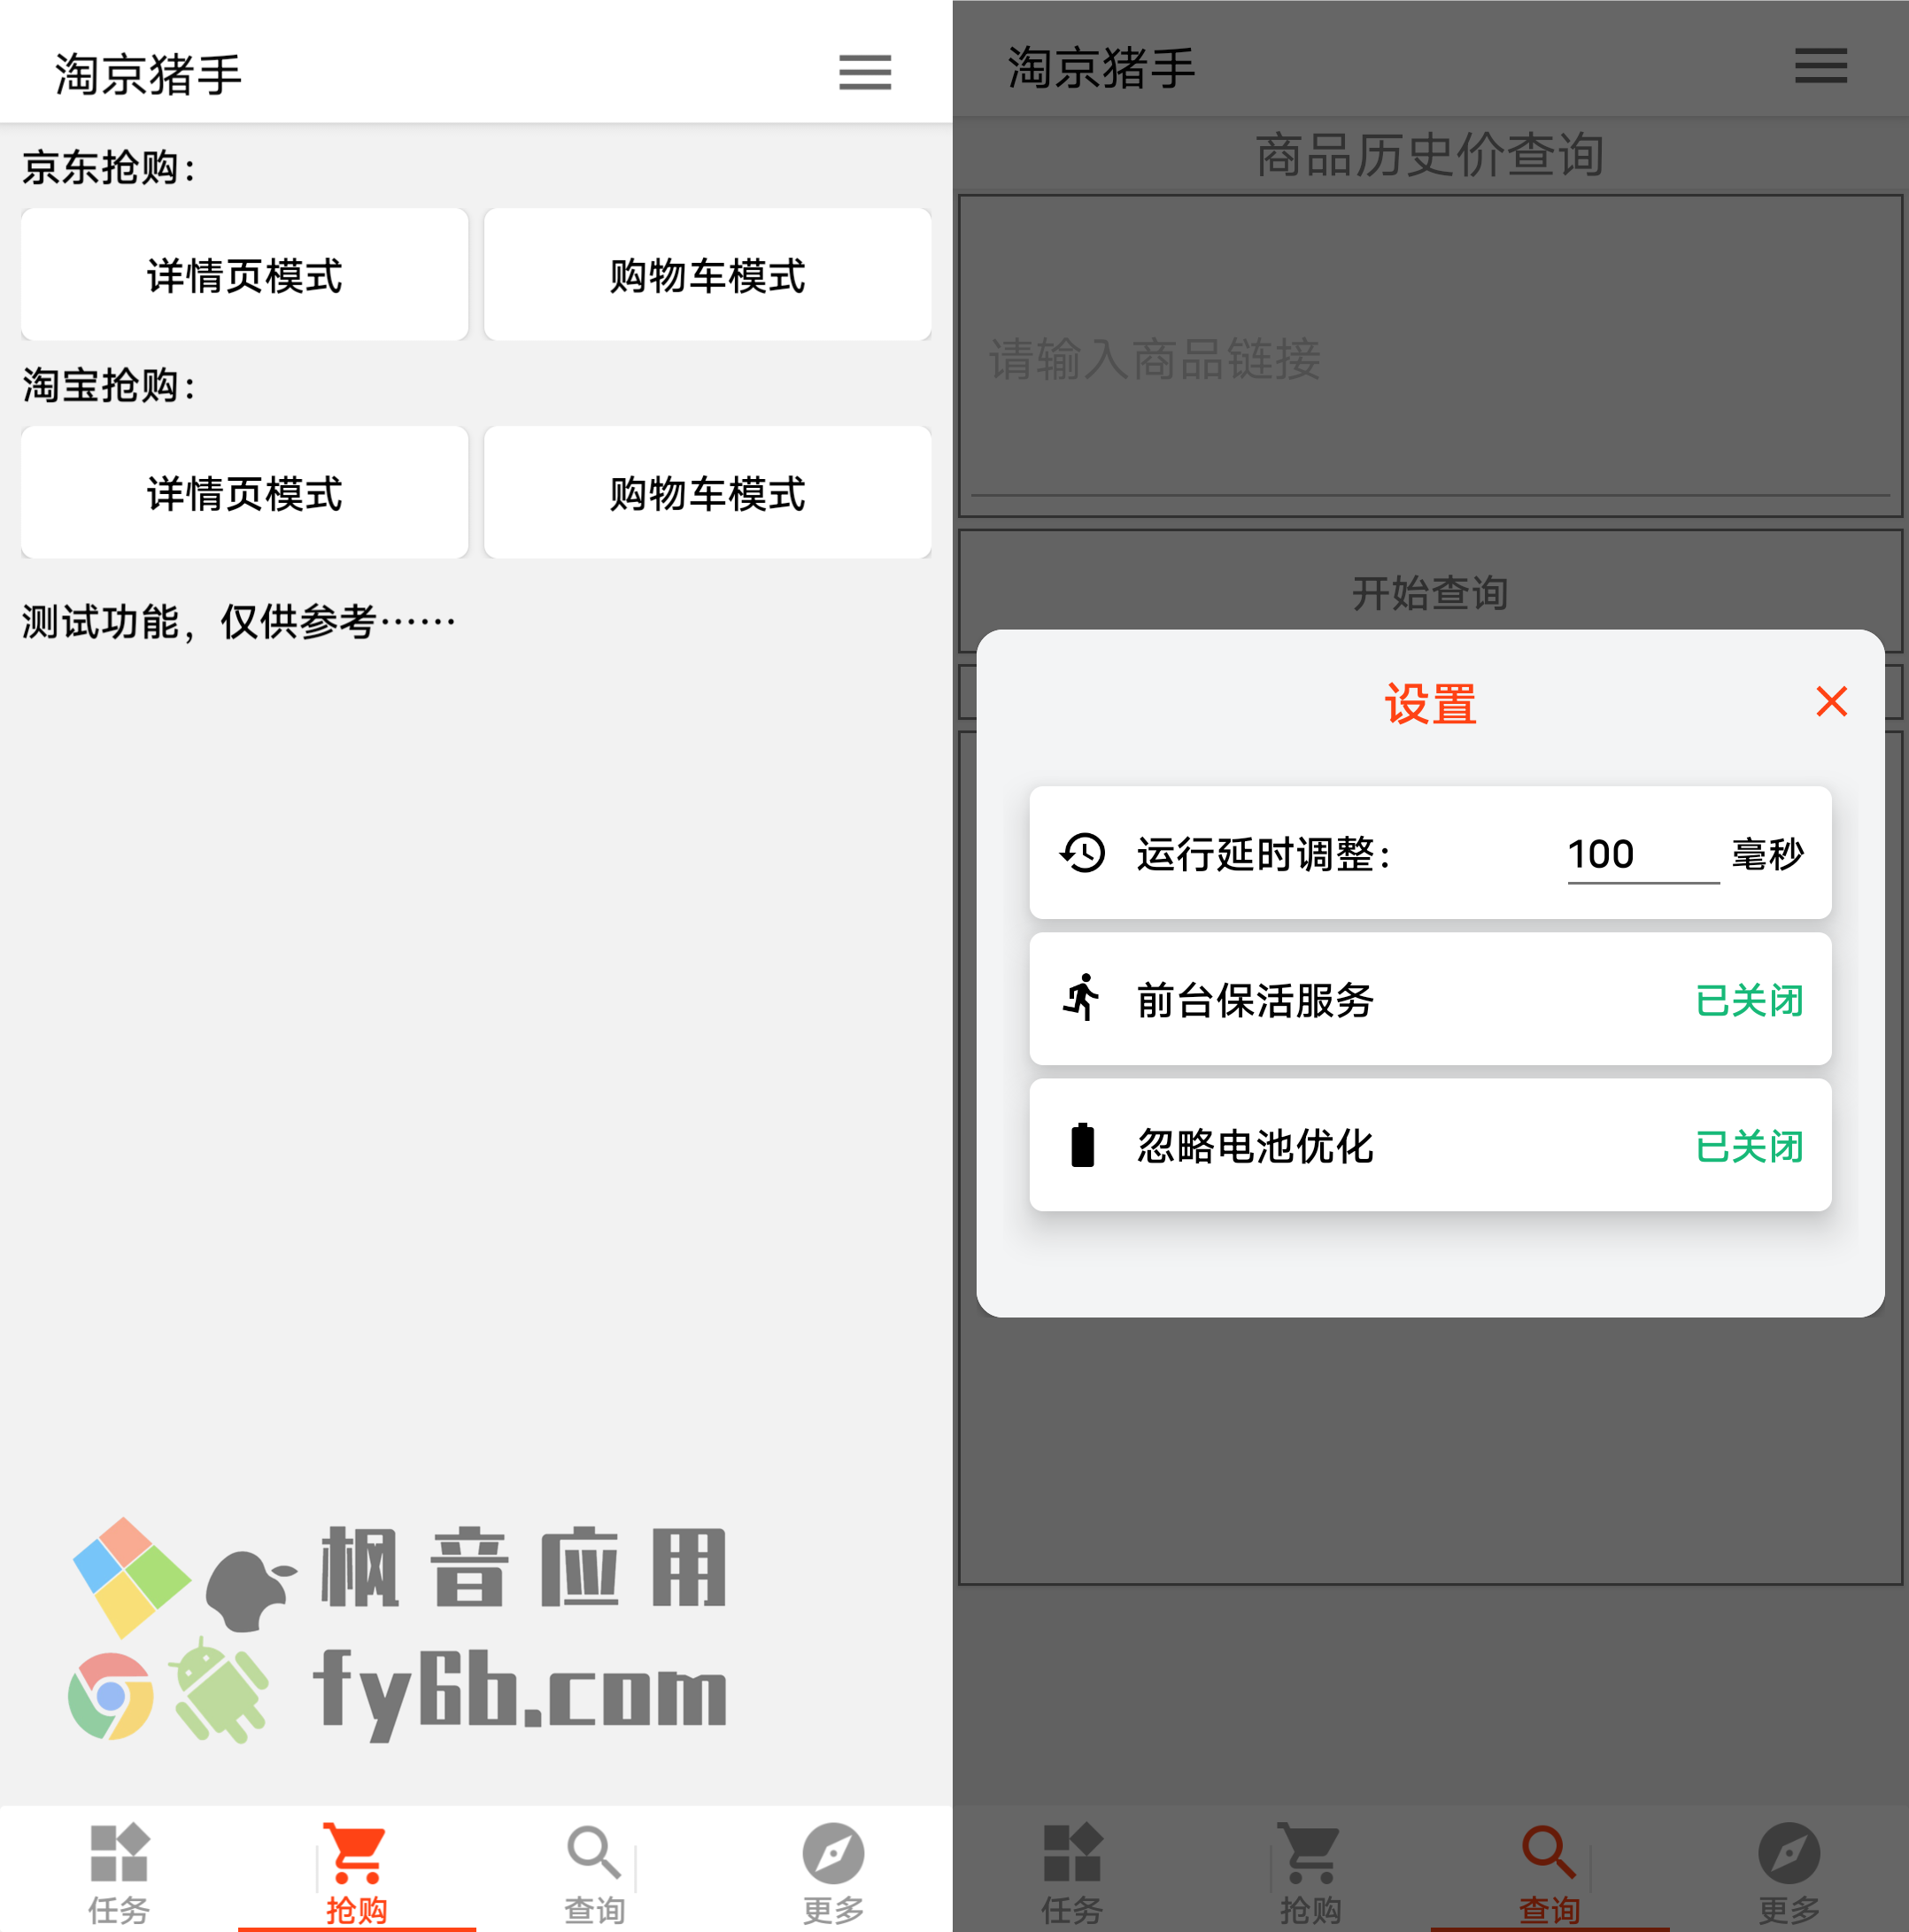Tap the 开始查询 button
Image resolution: width=1909 pixels, height=1932 pixels.
pyautogui.click(x=1430, y=592)
